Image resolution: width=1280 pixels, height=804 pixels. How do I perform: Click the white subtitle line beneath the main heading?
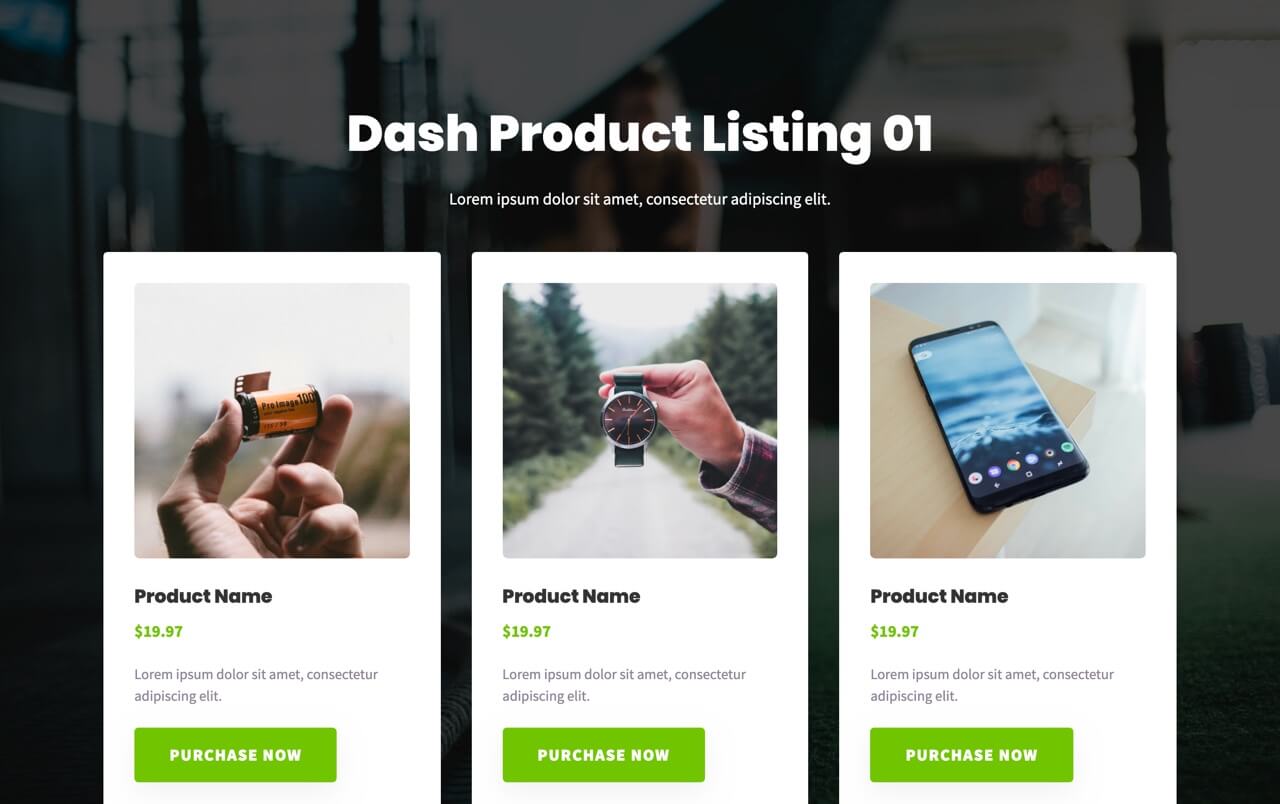[x=640, y=199]
